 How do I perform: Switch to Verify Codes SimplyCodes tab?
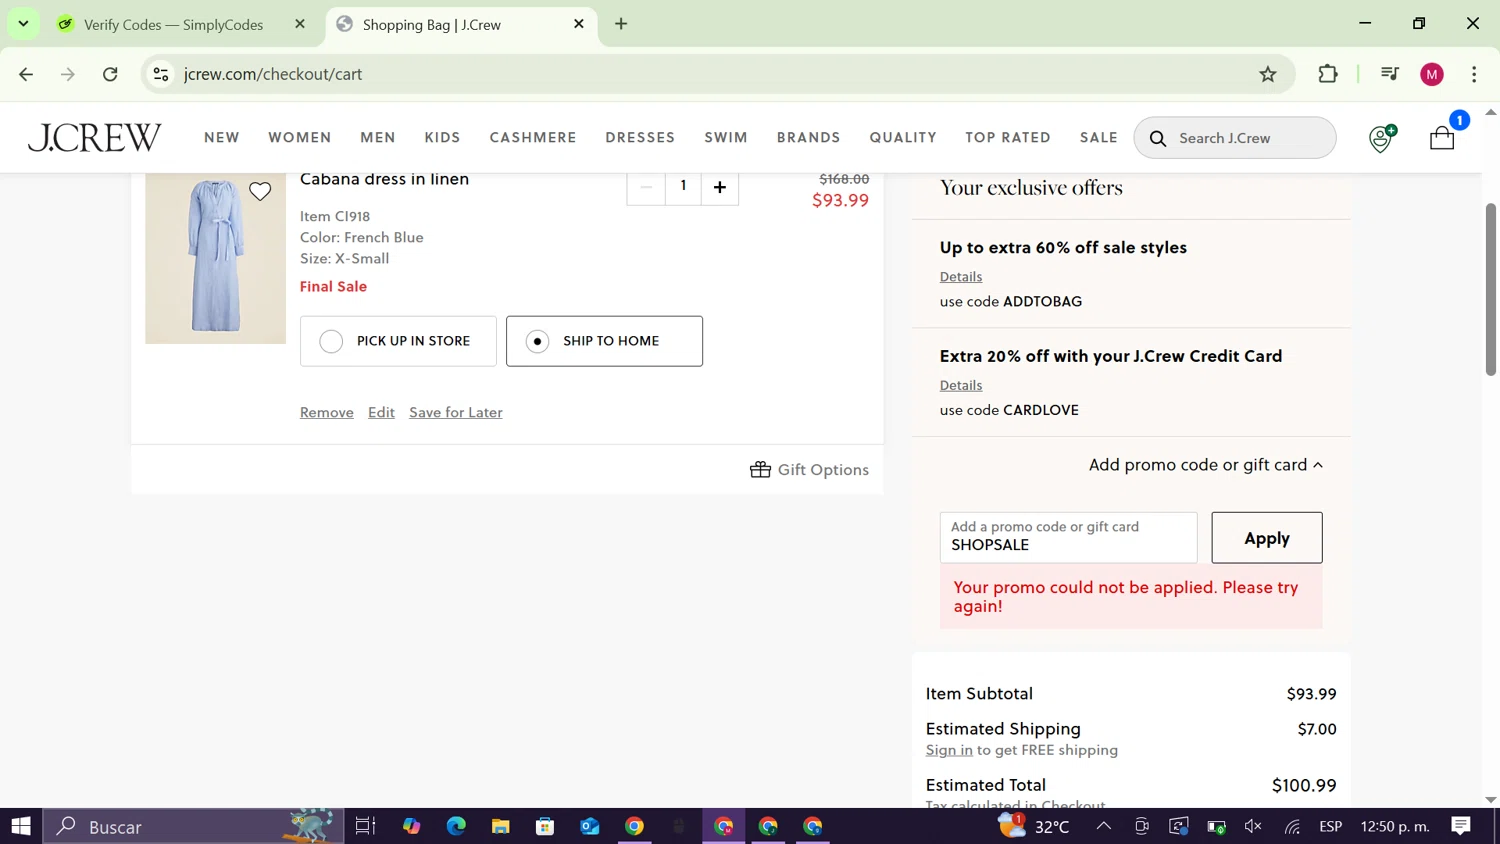coord(173,24)
